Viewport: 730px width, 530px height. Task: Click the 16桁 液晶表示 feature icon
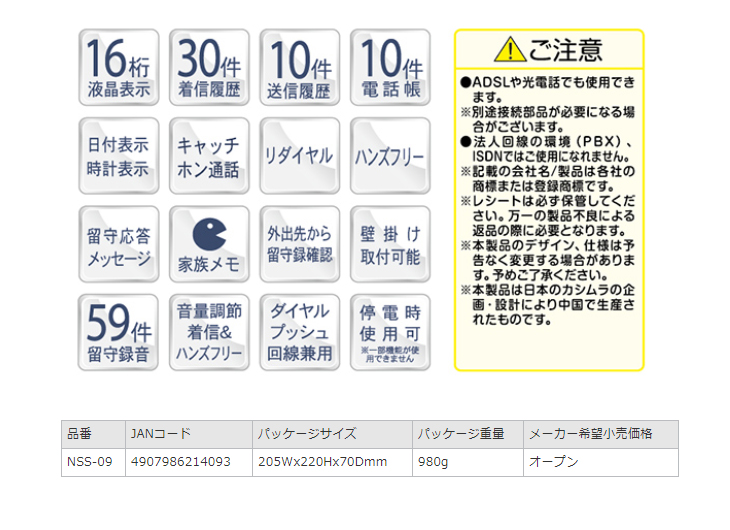[118, 68]
